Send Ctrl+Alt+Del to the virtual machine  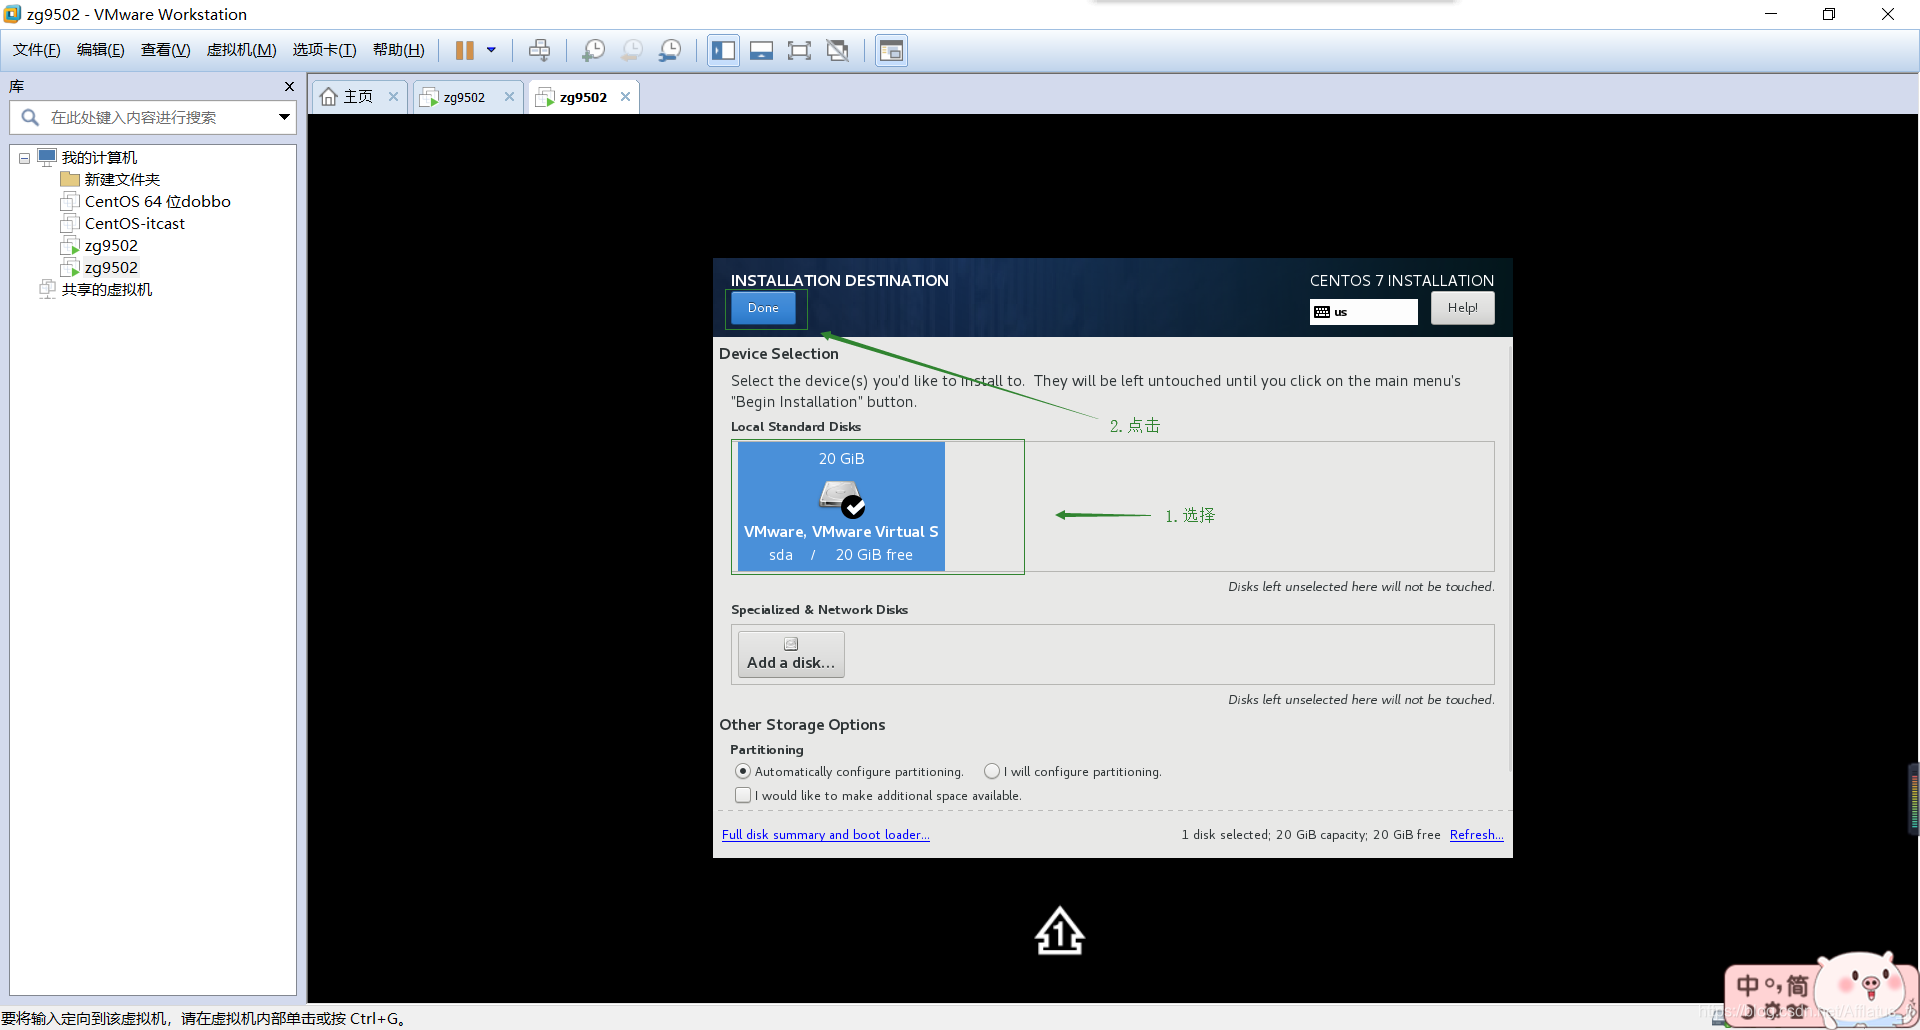click(540, 50)
